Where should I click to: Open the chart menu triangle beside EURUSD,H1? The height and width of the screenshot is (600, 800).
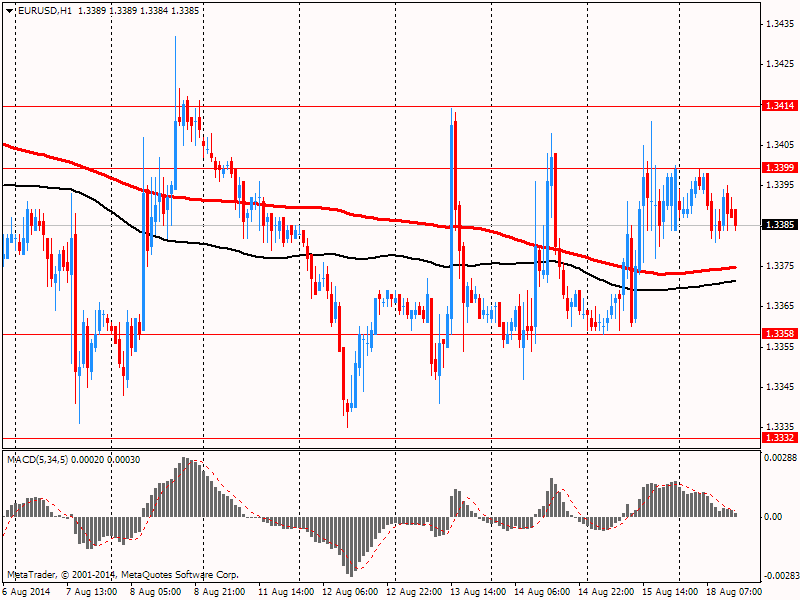click(x=10, y=10)
